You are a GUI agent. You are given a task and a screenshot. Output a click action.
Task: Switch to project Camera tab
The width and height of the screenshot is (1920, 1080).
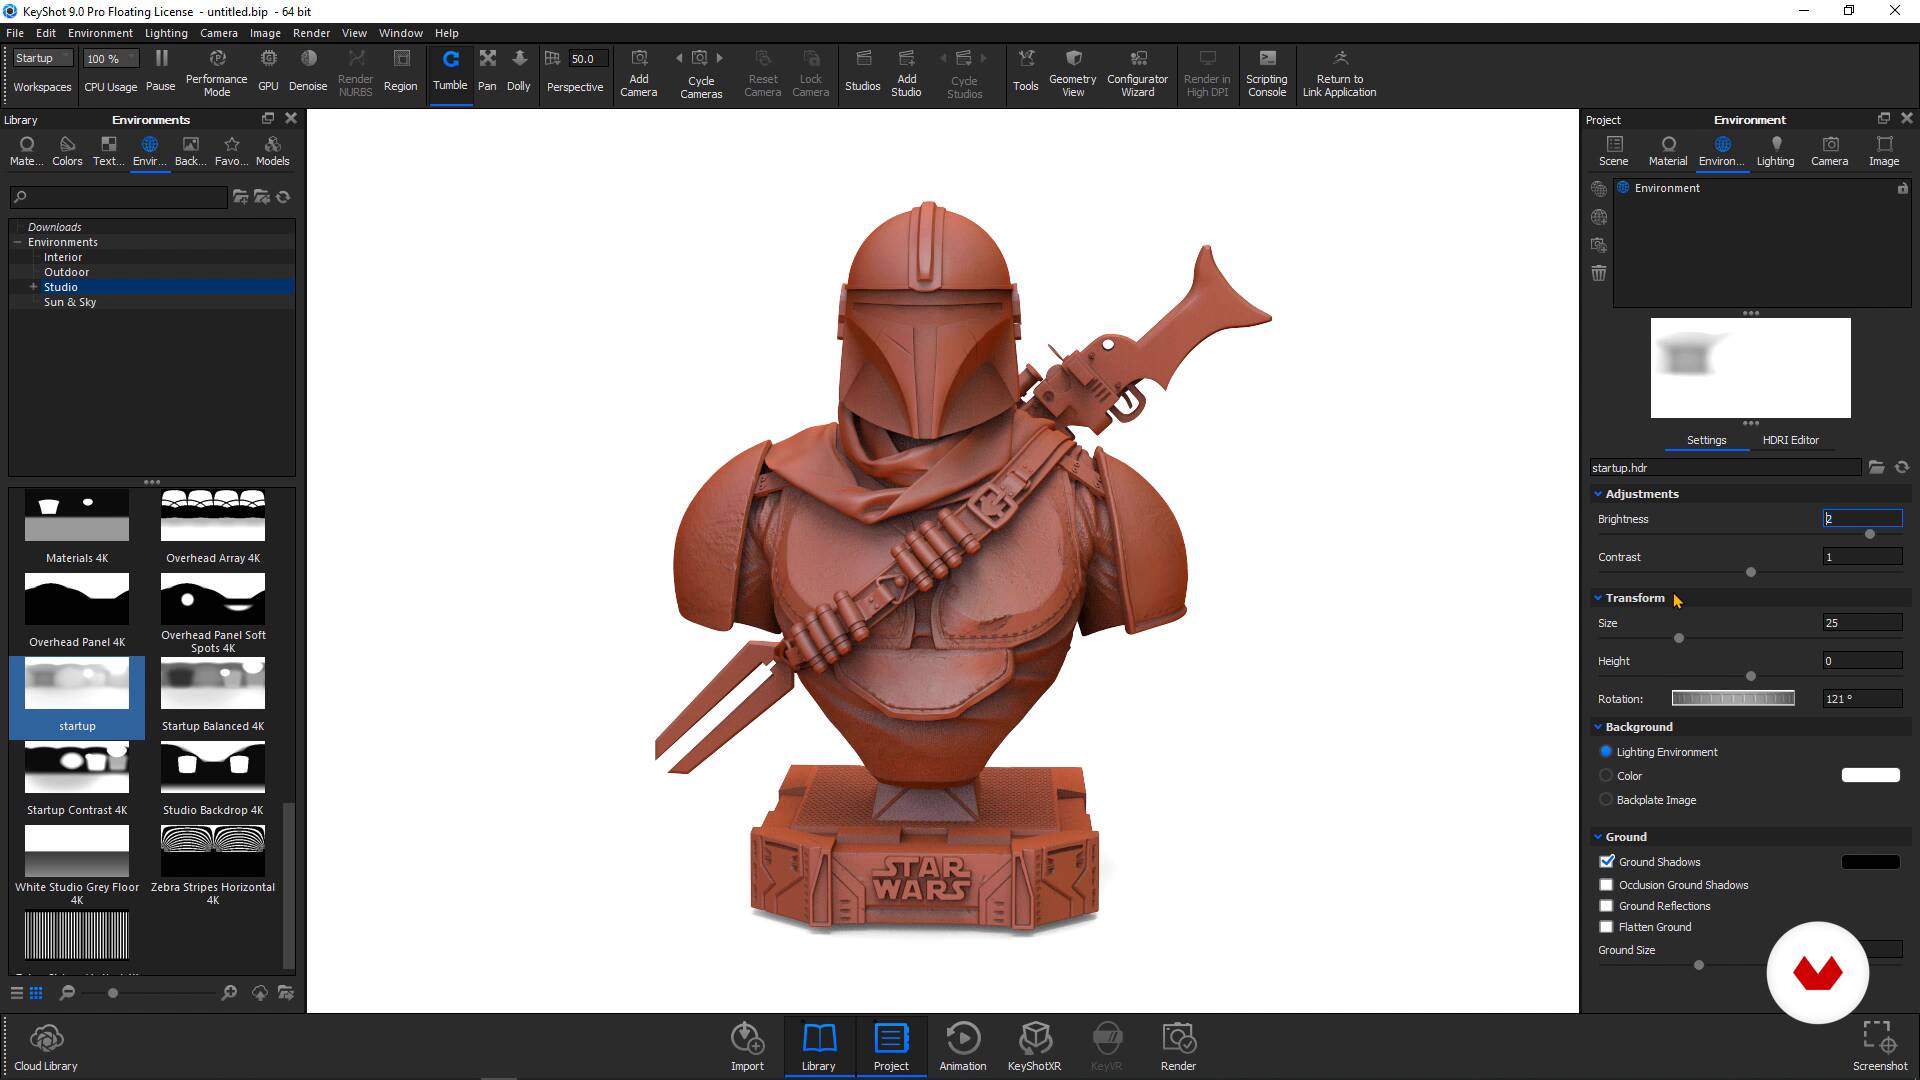pyautogui.click(x=1829, y=151)
